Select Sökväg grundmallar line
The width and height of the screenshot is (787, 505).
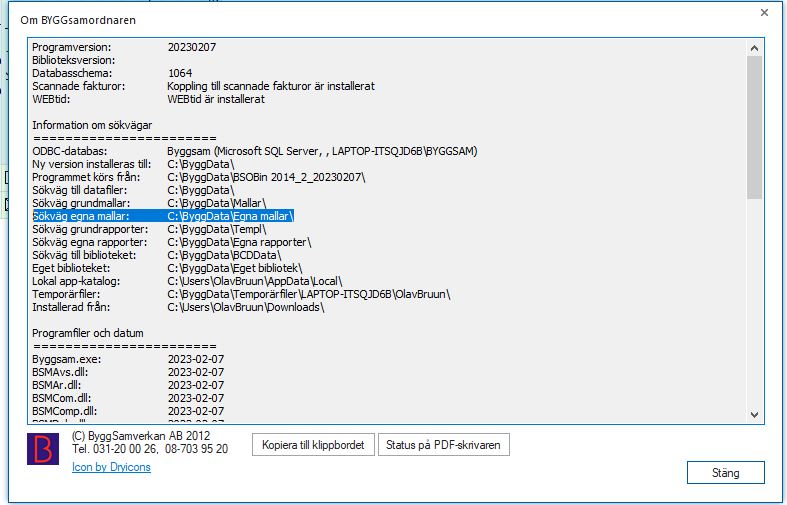149,203
